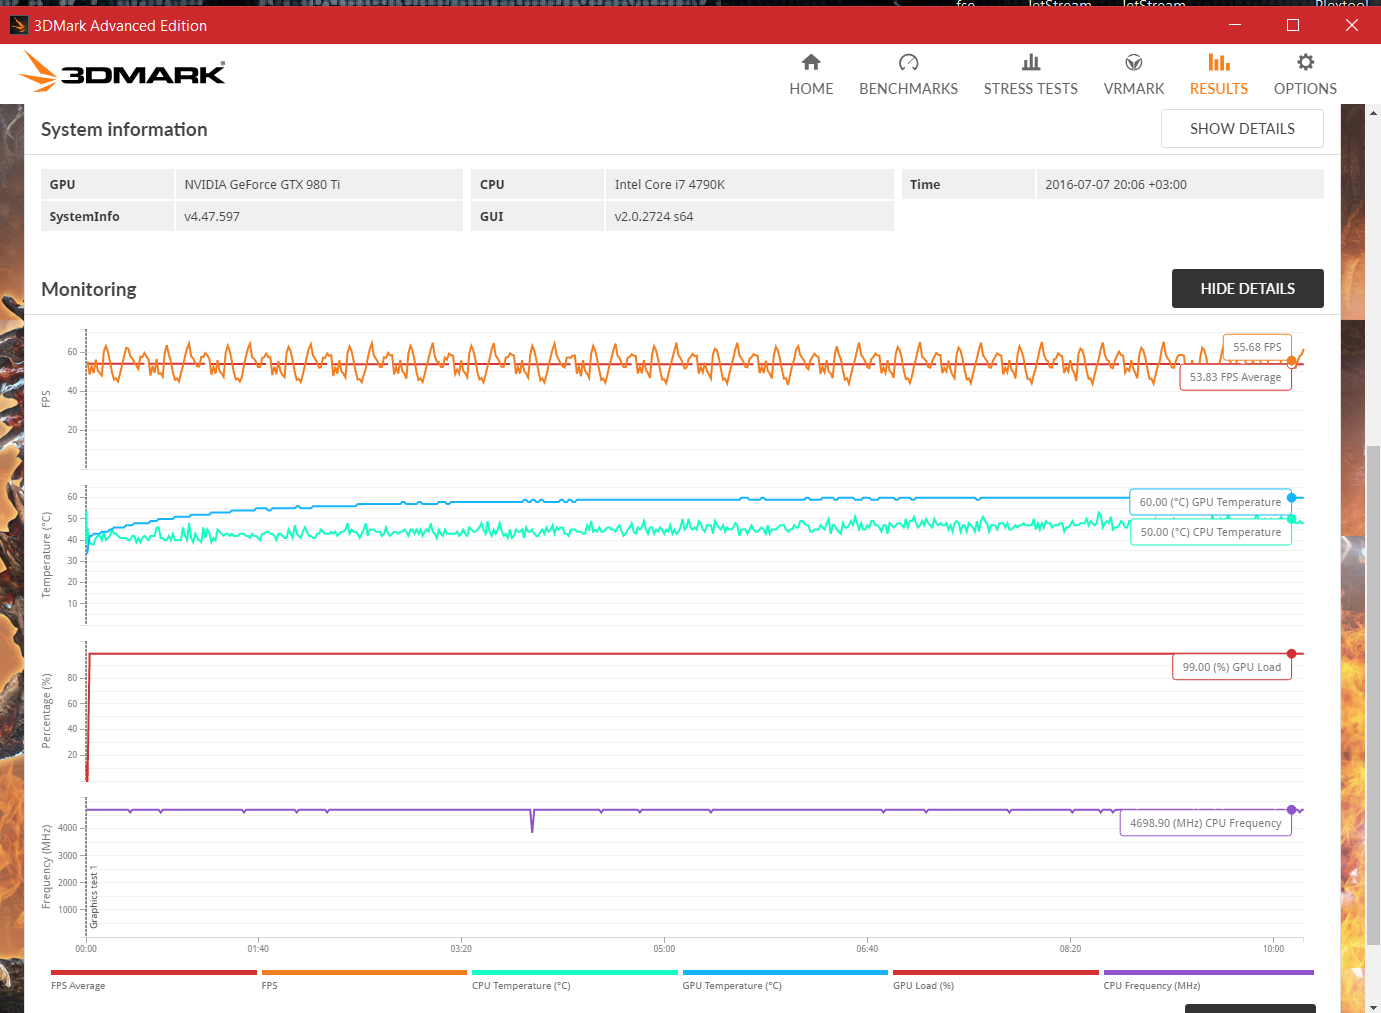Viewport: 1381px width, 1013px height.
Task: Open the OPTIONS tab label
Action: click(x=1305, y=89)
